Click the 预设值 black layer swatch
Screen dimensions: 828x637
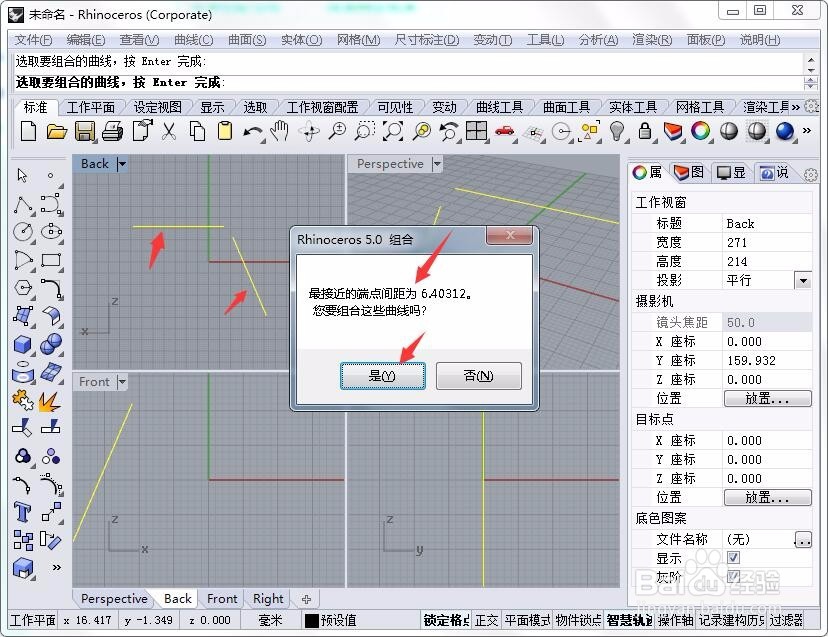tap(312, 621)
